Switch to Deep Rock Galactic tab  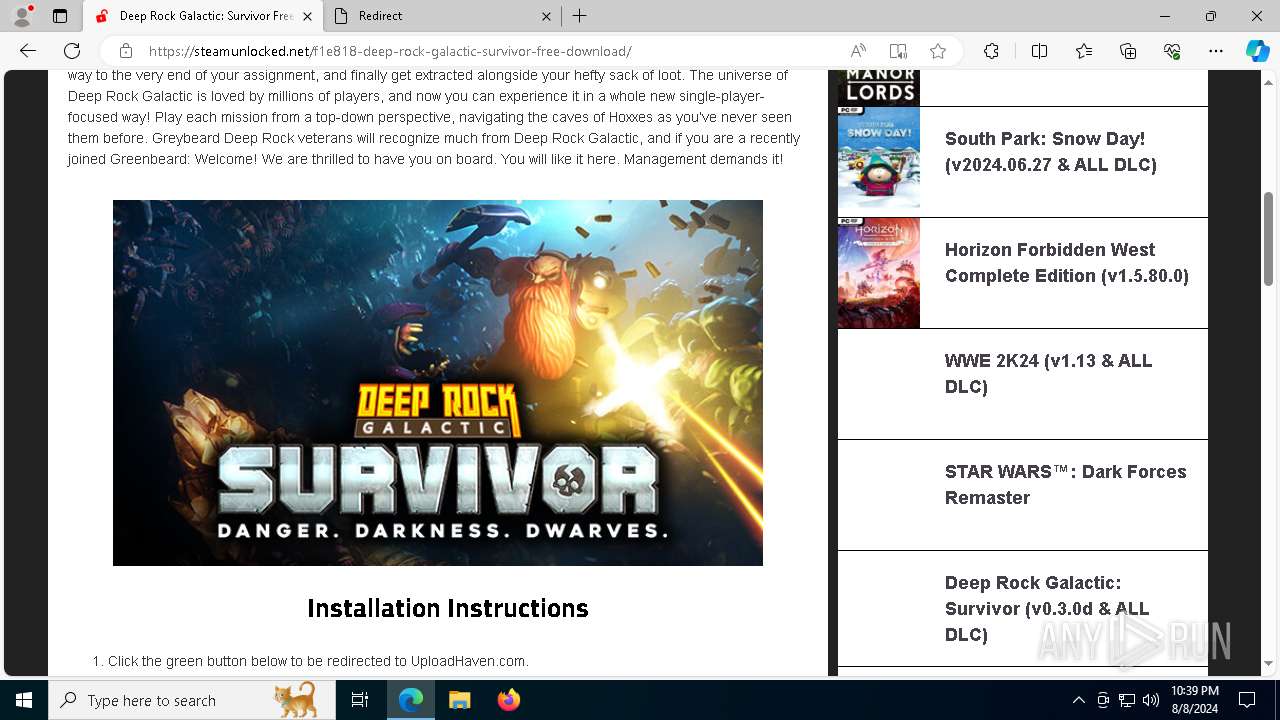[x=204, y=16]
